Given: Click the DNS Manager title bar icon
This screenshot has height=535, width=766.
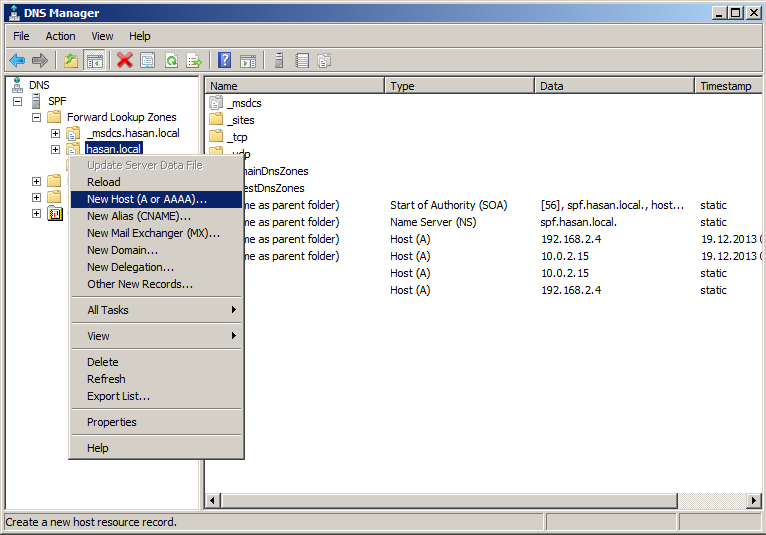Looking at the screenshot, I should click(x=15, y=13).
